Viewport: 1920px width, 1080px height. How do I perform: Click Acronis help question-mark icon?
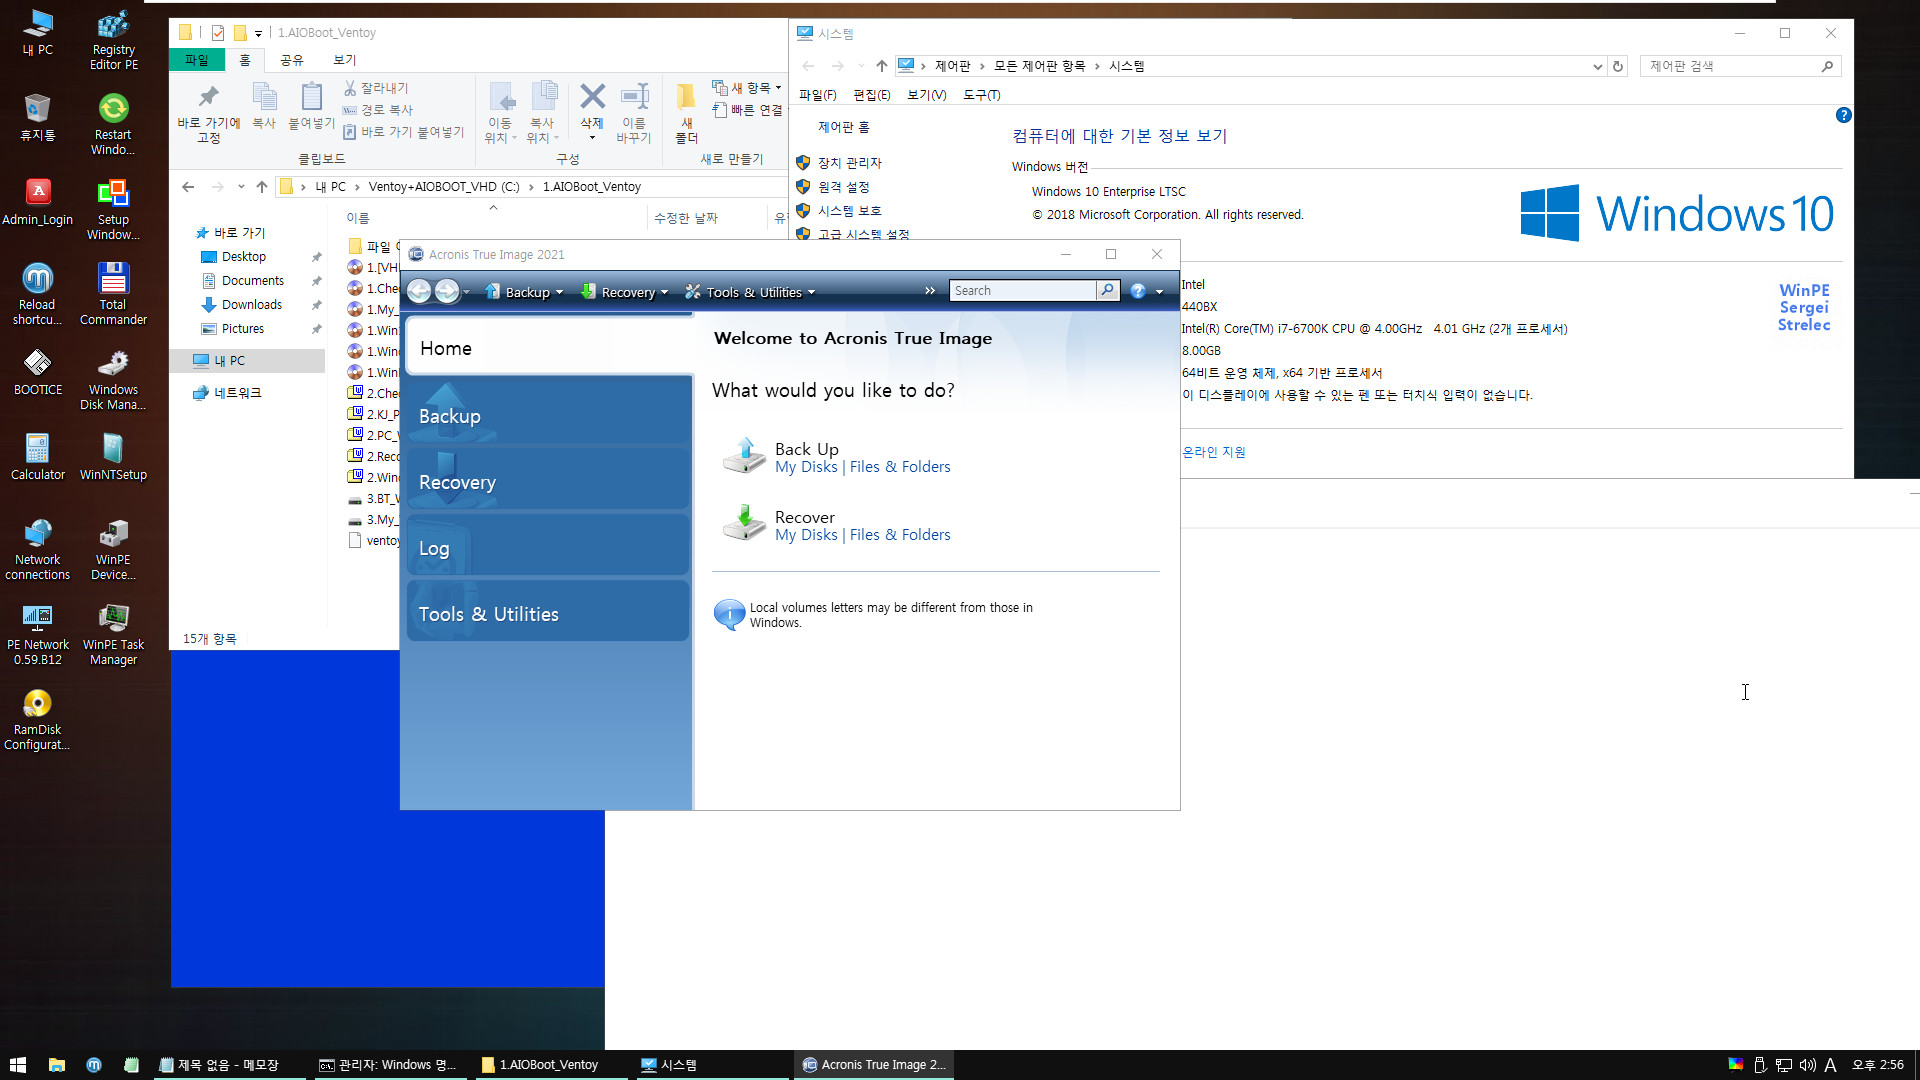tap(1138, 291)
